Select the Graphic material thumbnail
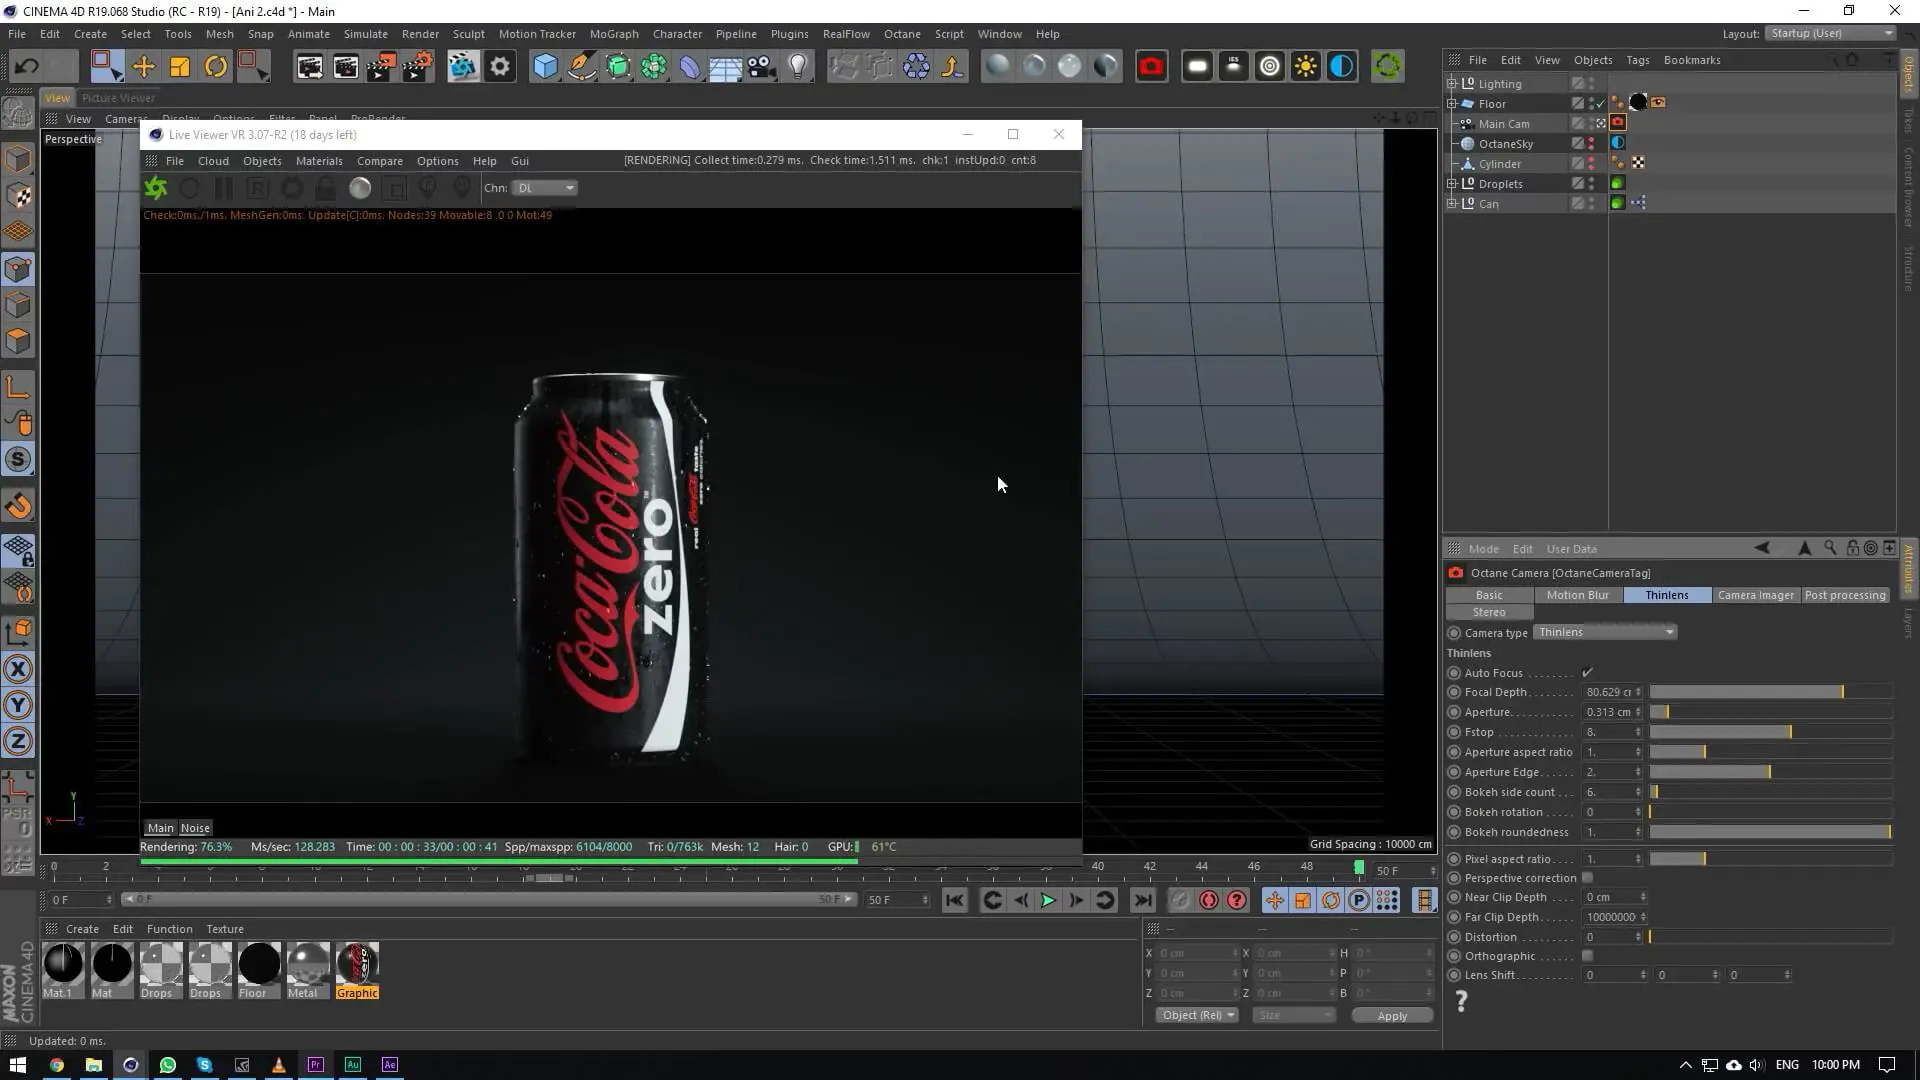 tap(357, 964)
